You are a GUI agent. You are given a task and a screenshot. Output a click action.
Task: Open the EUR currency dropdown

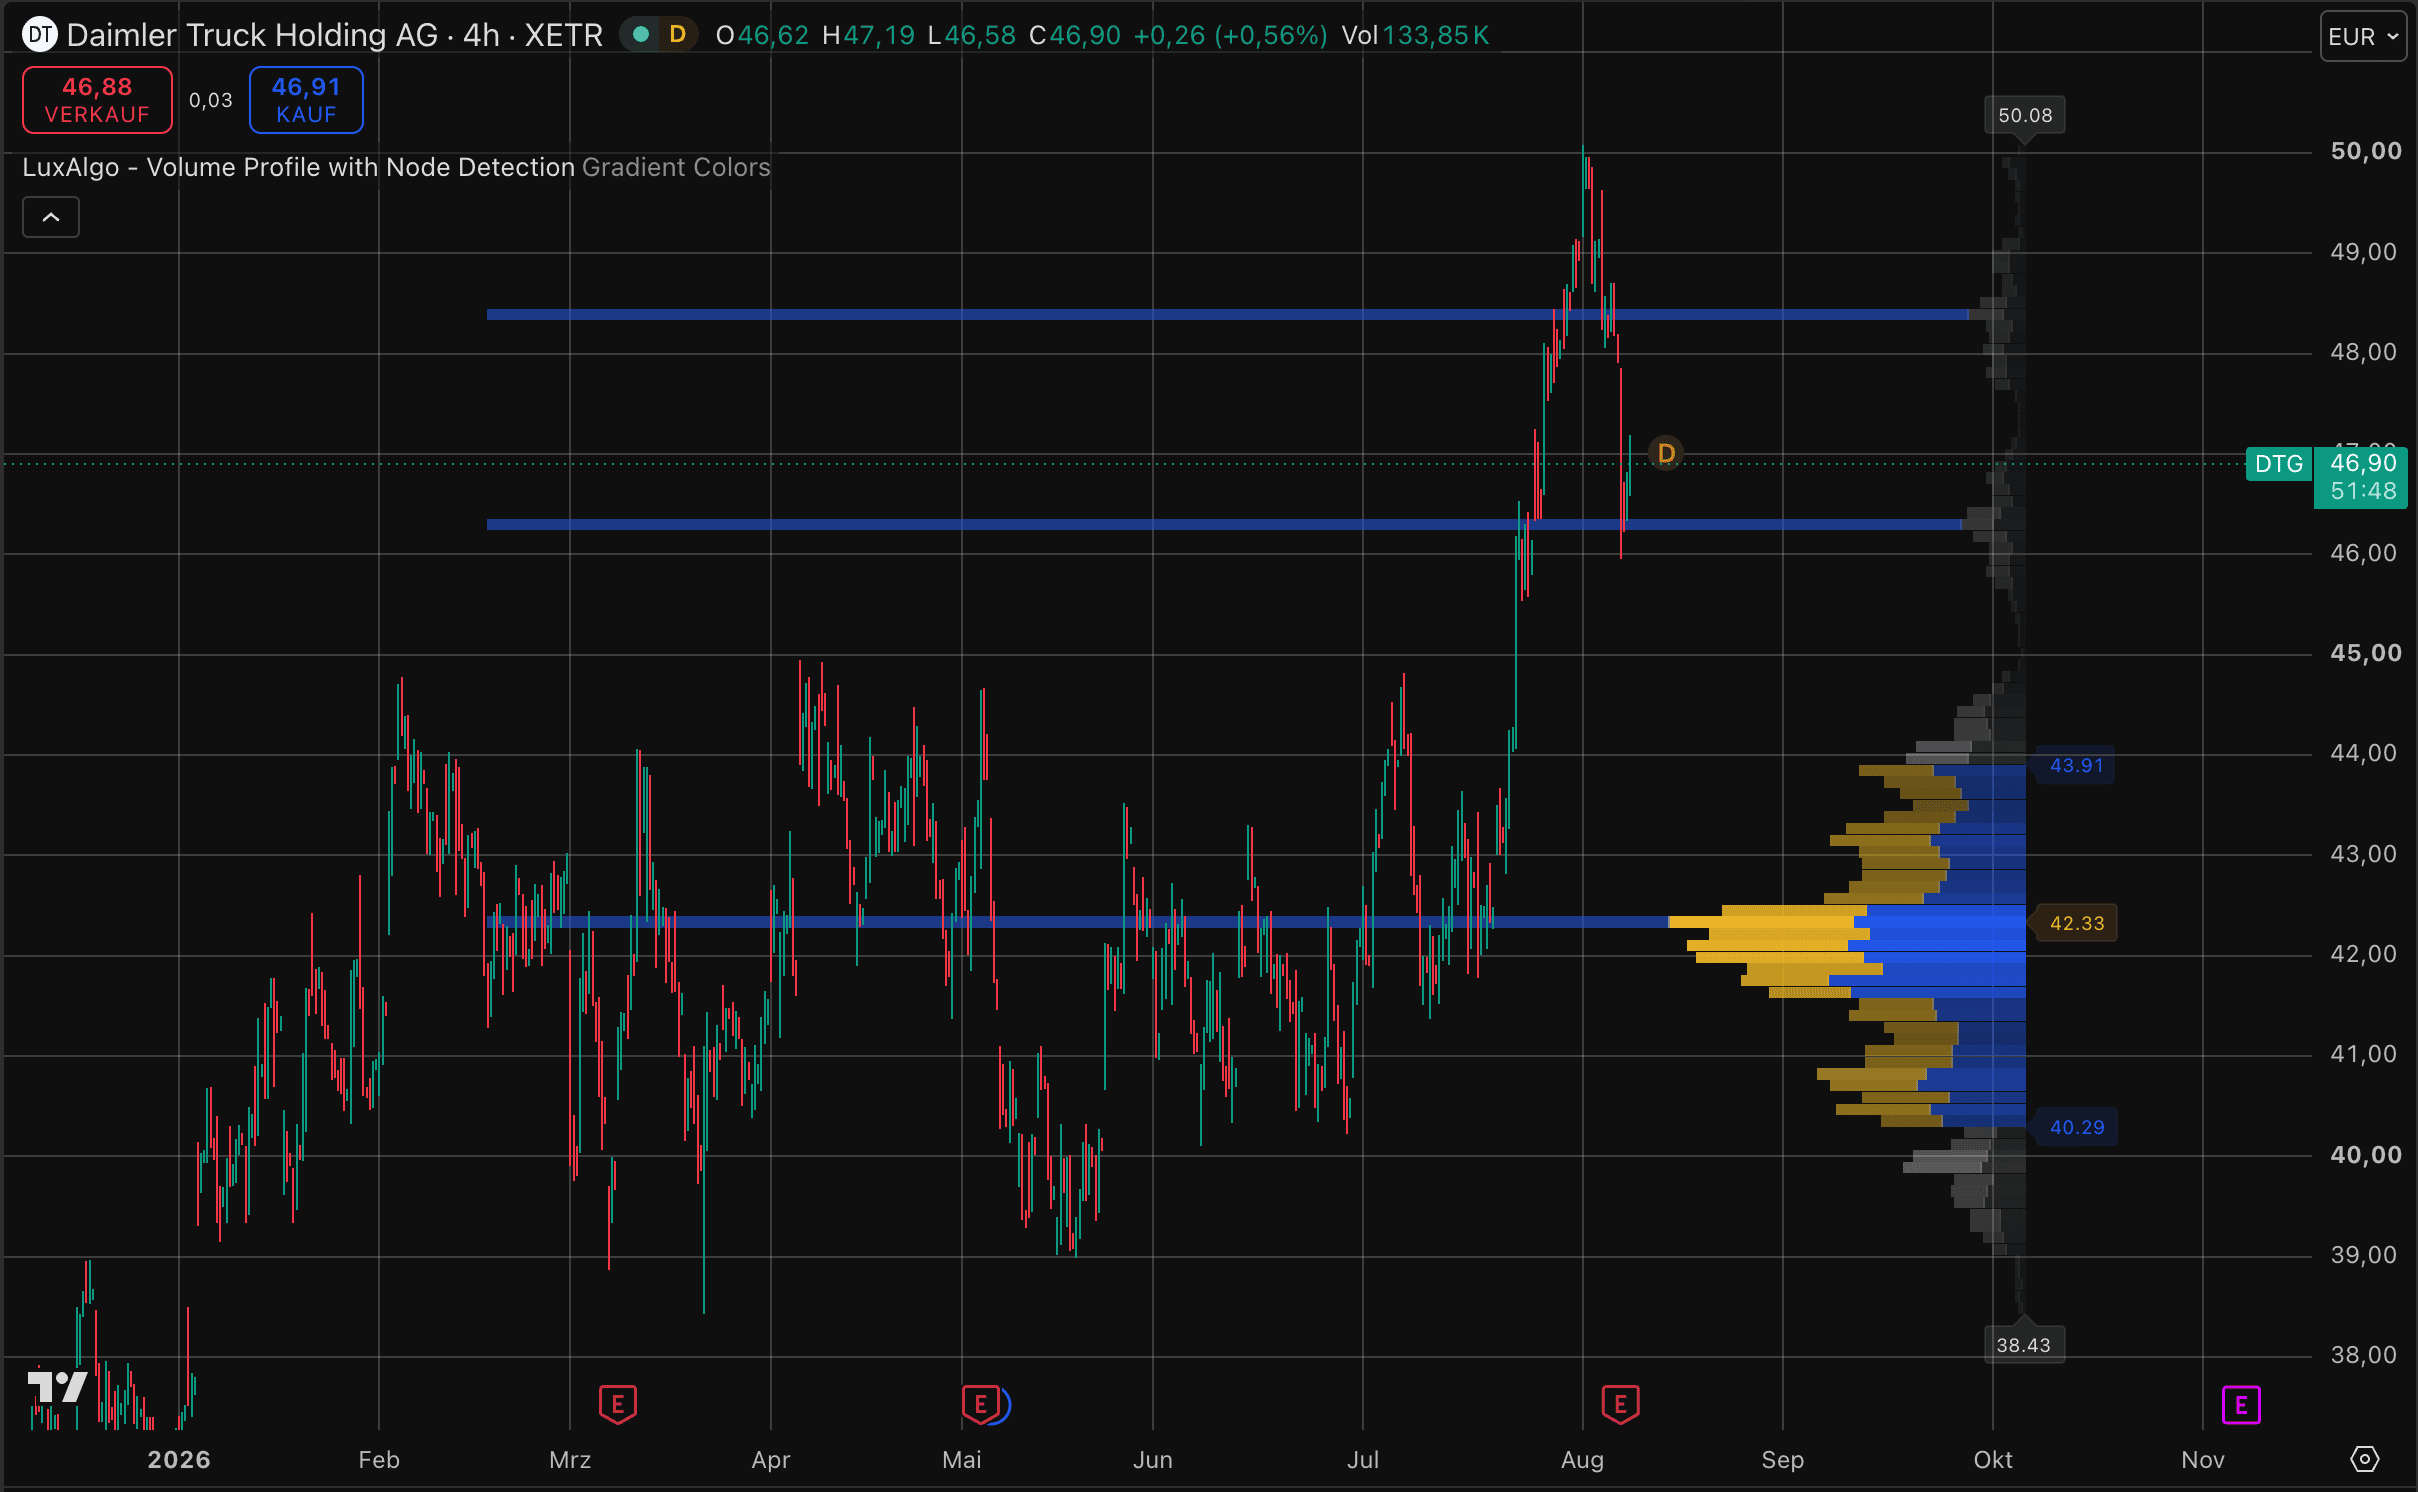[x=2363, y=36]
